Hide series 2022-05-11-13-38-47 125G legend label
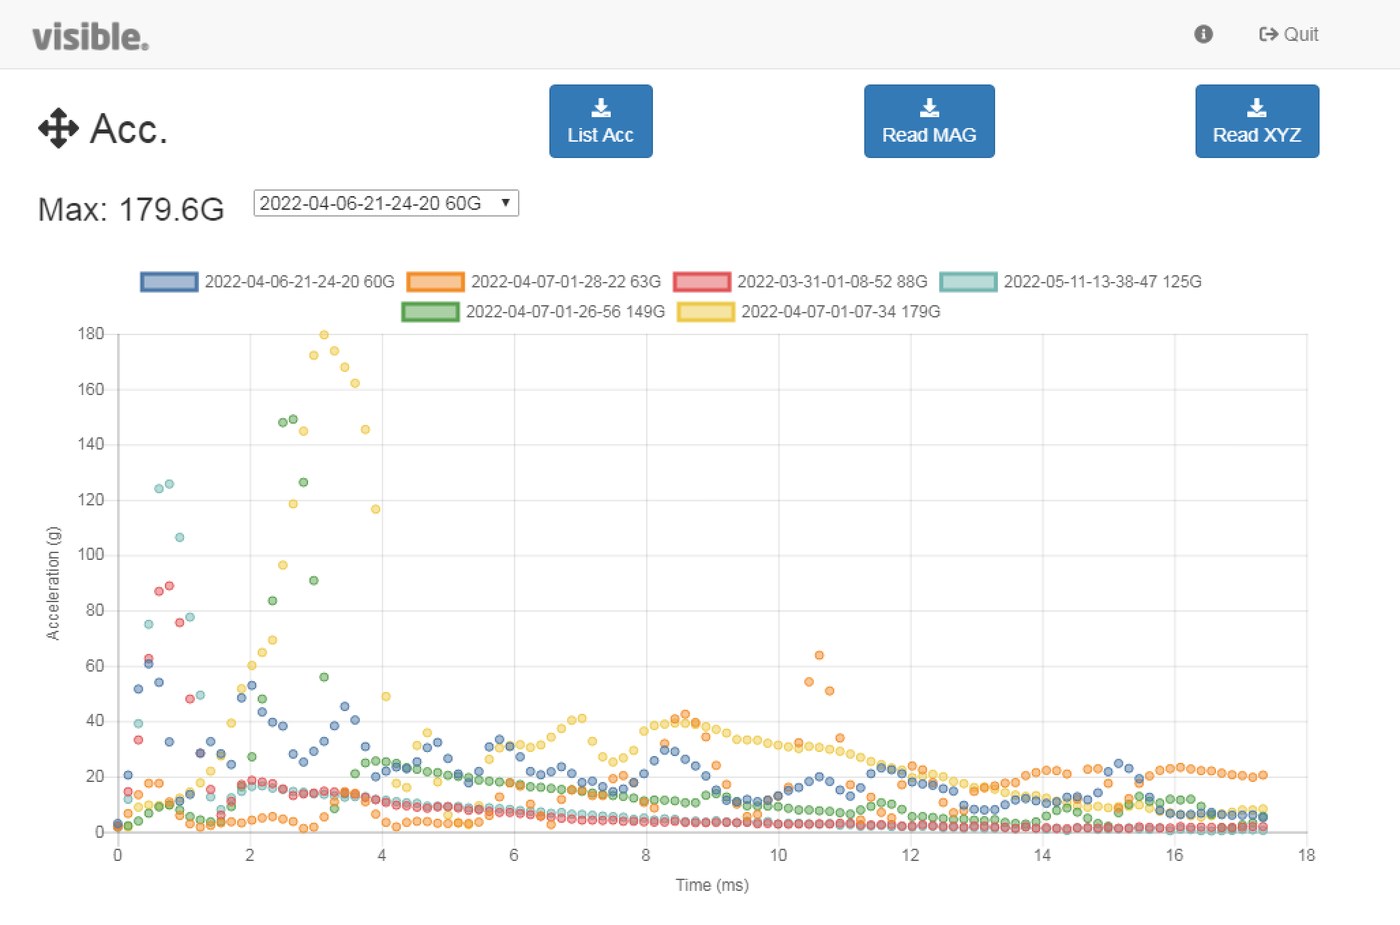Screen dimensions: 1400x925 click(1103, 282)
